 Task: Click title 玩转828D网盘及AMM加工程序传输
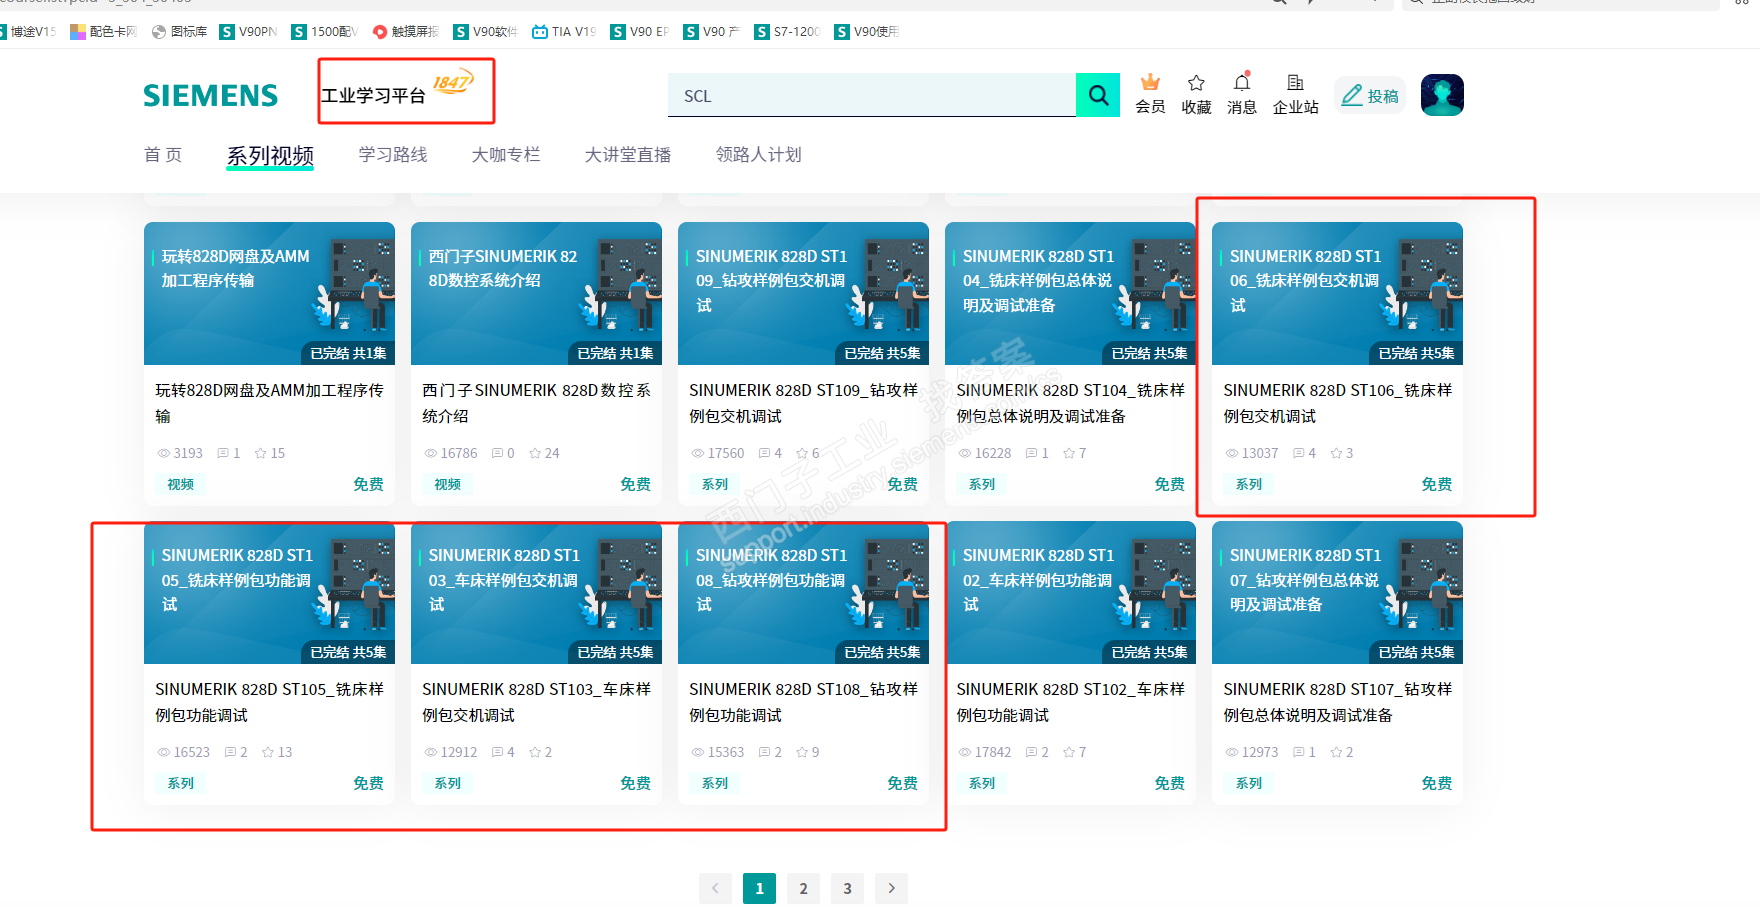tap(269, 403)
